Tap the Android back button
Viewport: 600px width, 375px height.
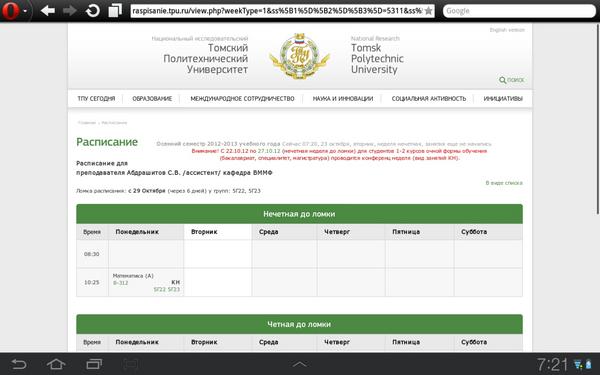tap(18, 364)
